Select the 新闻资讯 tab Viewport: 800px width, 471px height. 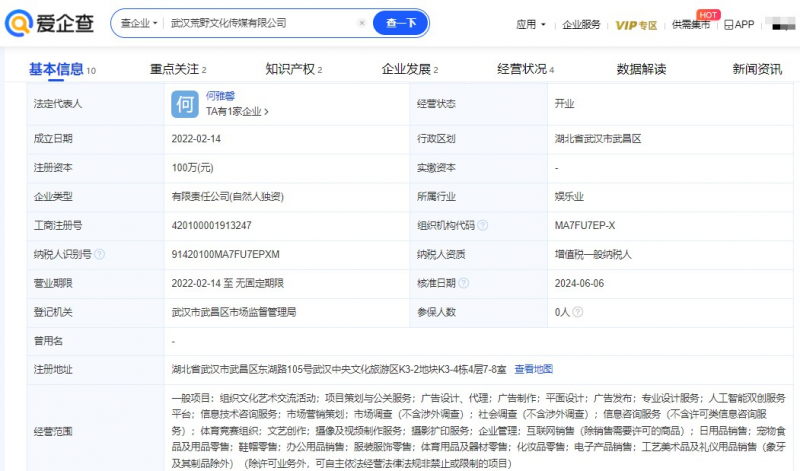click(x=756, y=69)
